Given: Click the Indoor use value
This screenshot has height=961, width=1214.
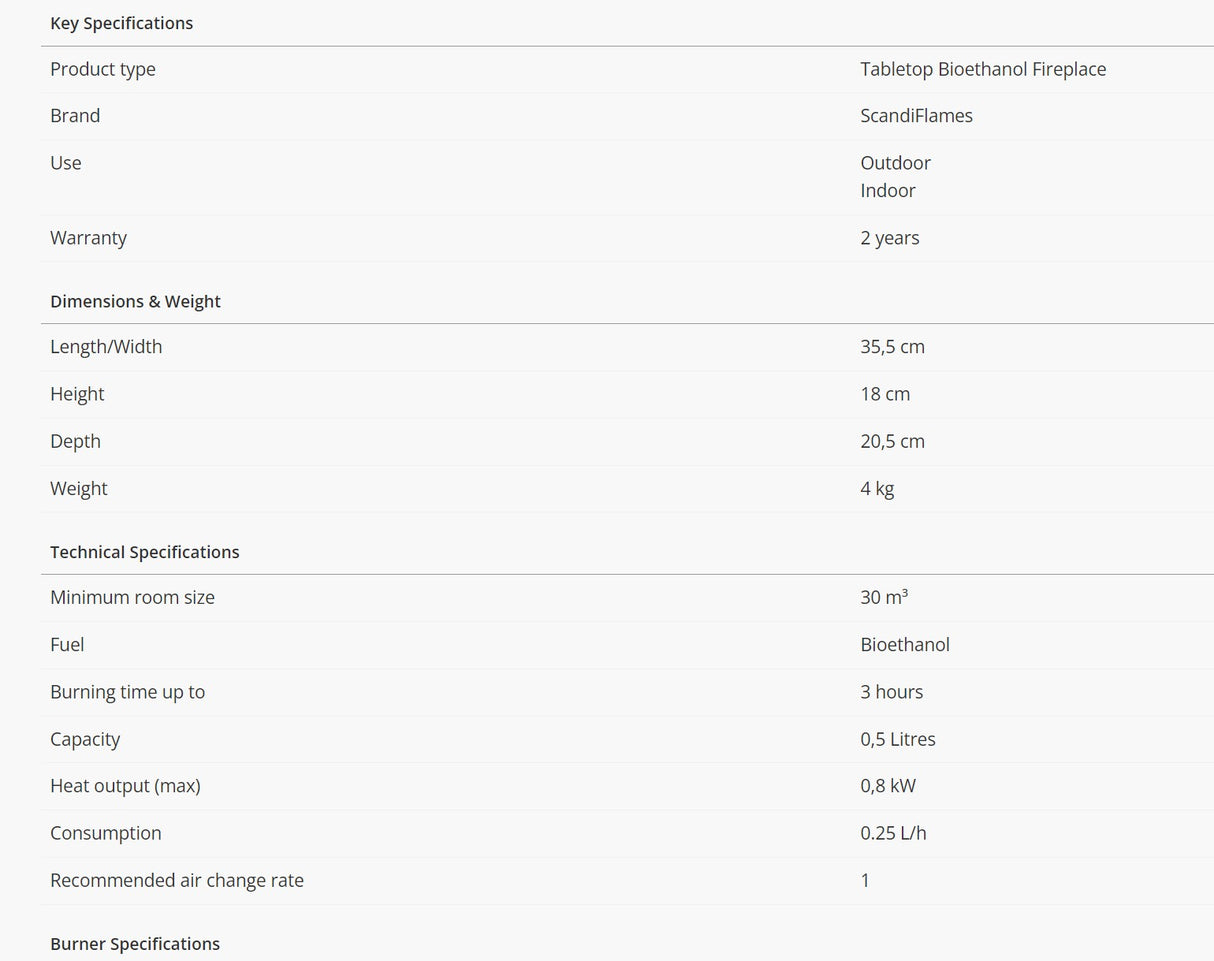Looking at the screenshot, I should coord(888,190).
